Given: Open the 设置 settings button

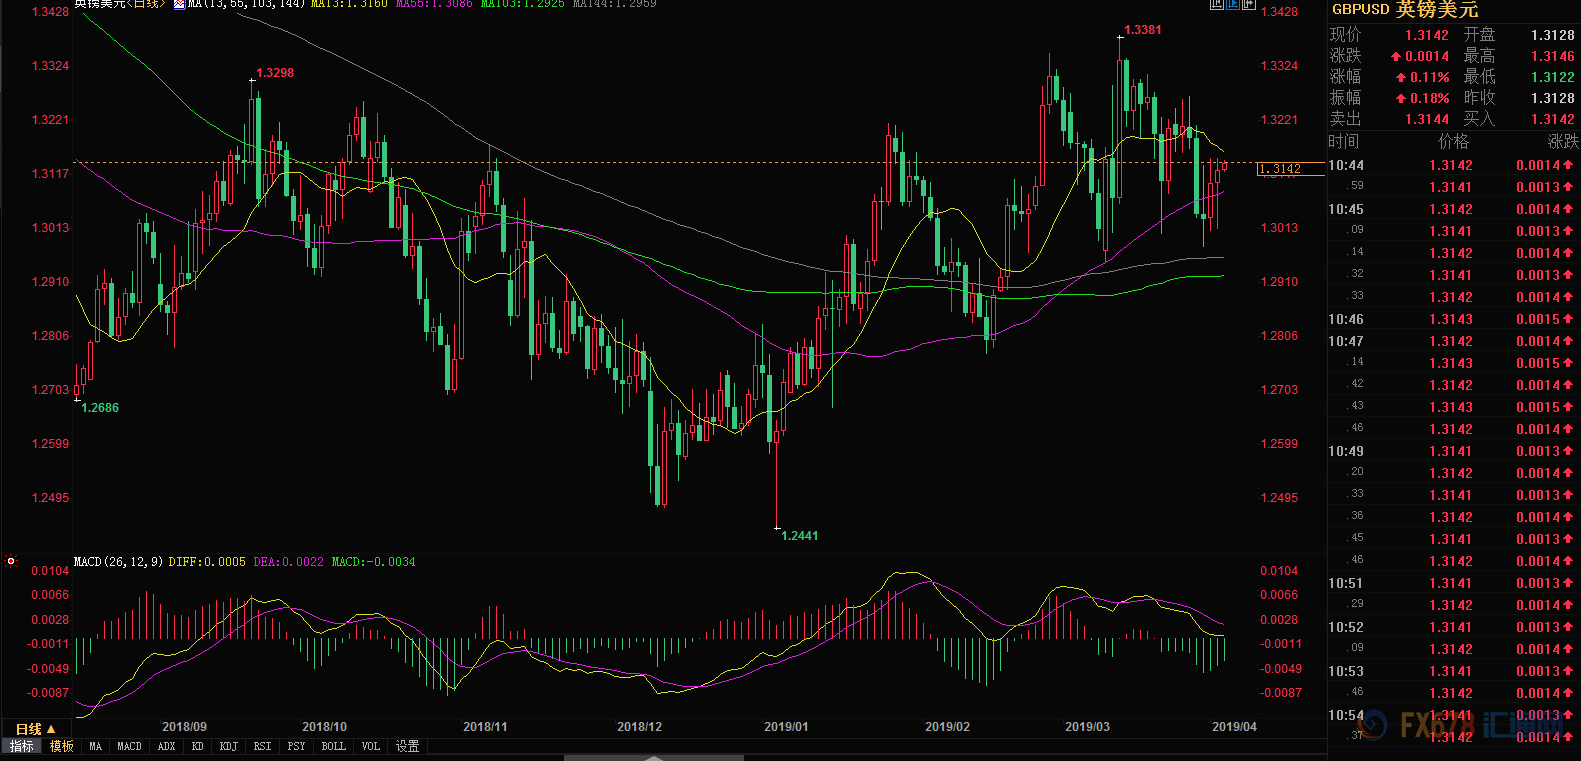Looking at the screenshot, I should tap(407, 746).
